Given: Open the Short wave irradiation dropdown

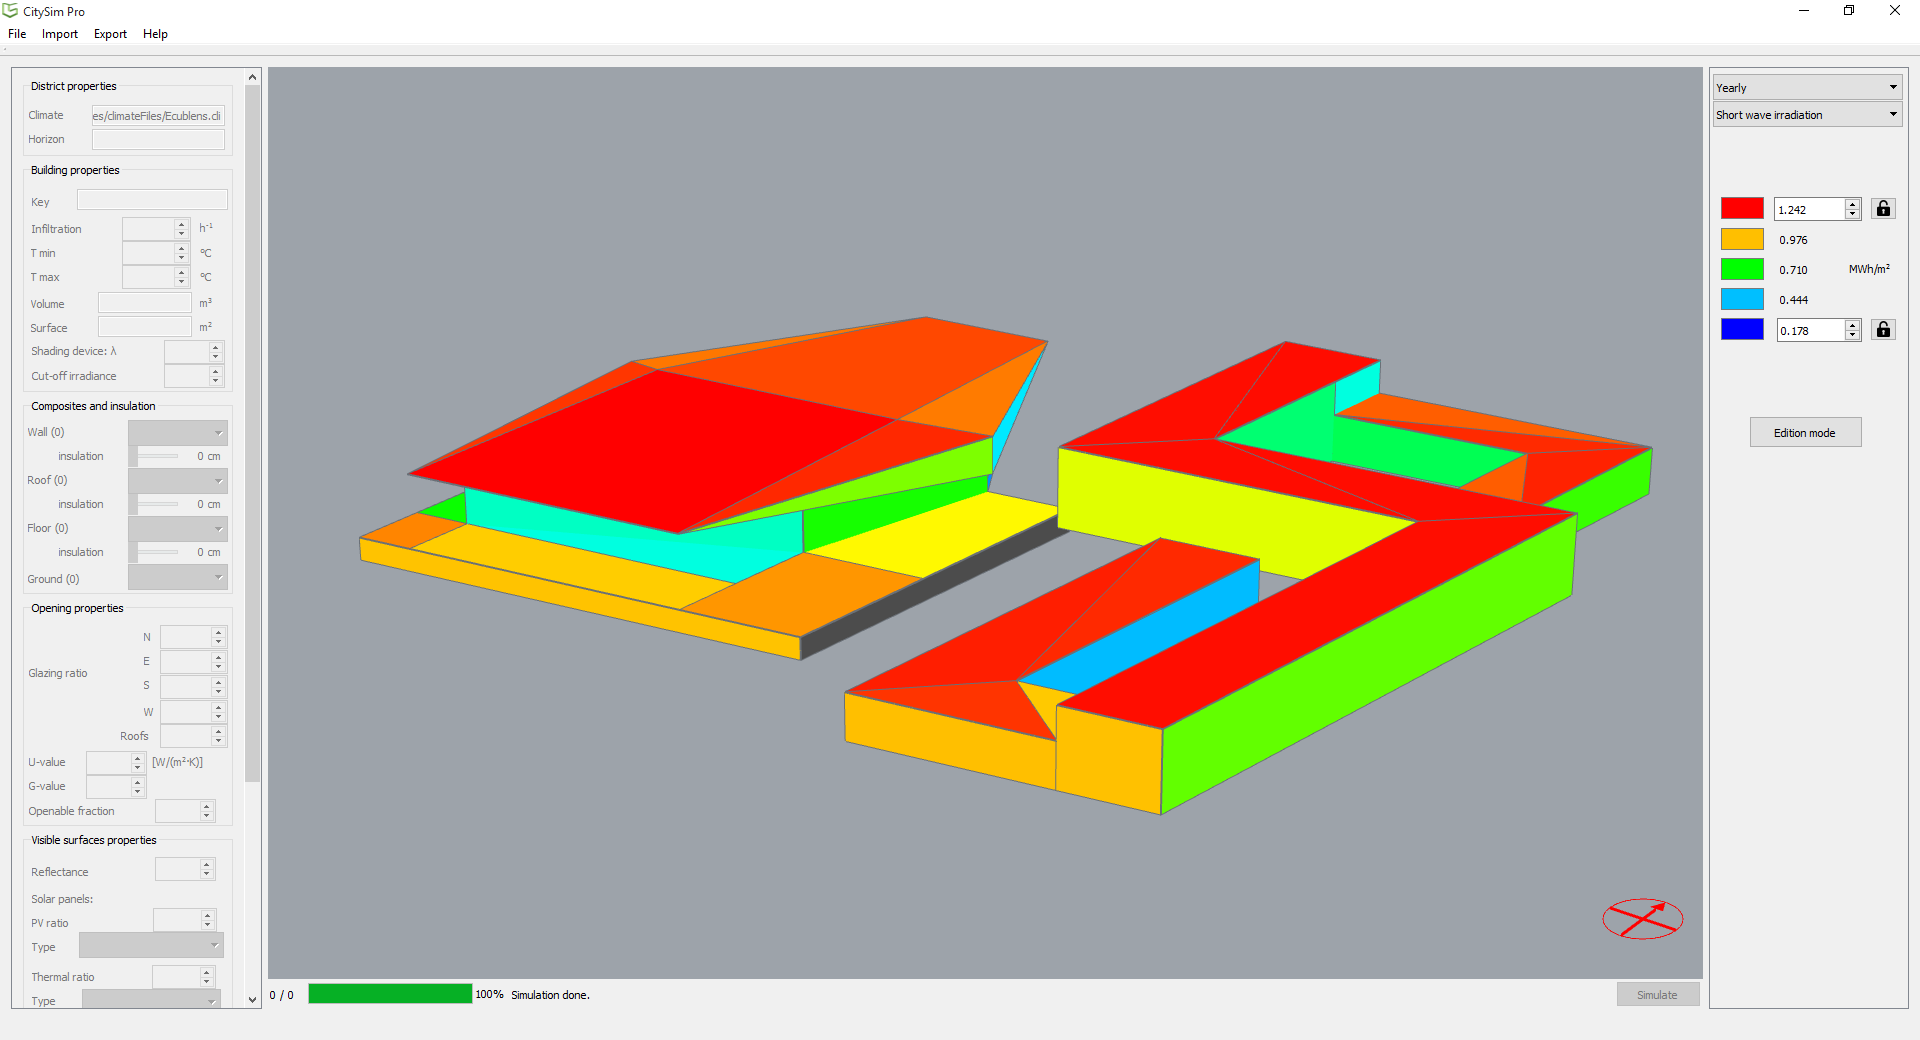Looking at the screenshot, I should pyautogui.click(x=1806, y=115).
